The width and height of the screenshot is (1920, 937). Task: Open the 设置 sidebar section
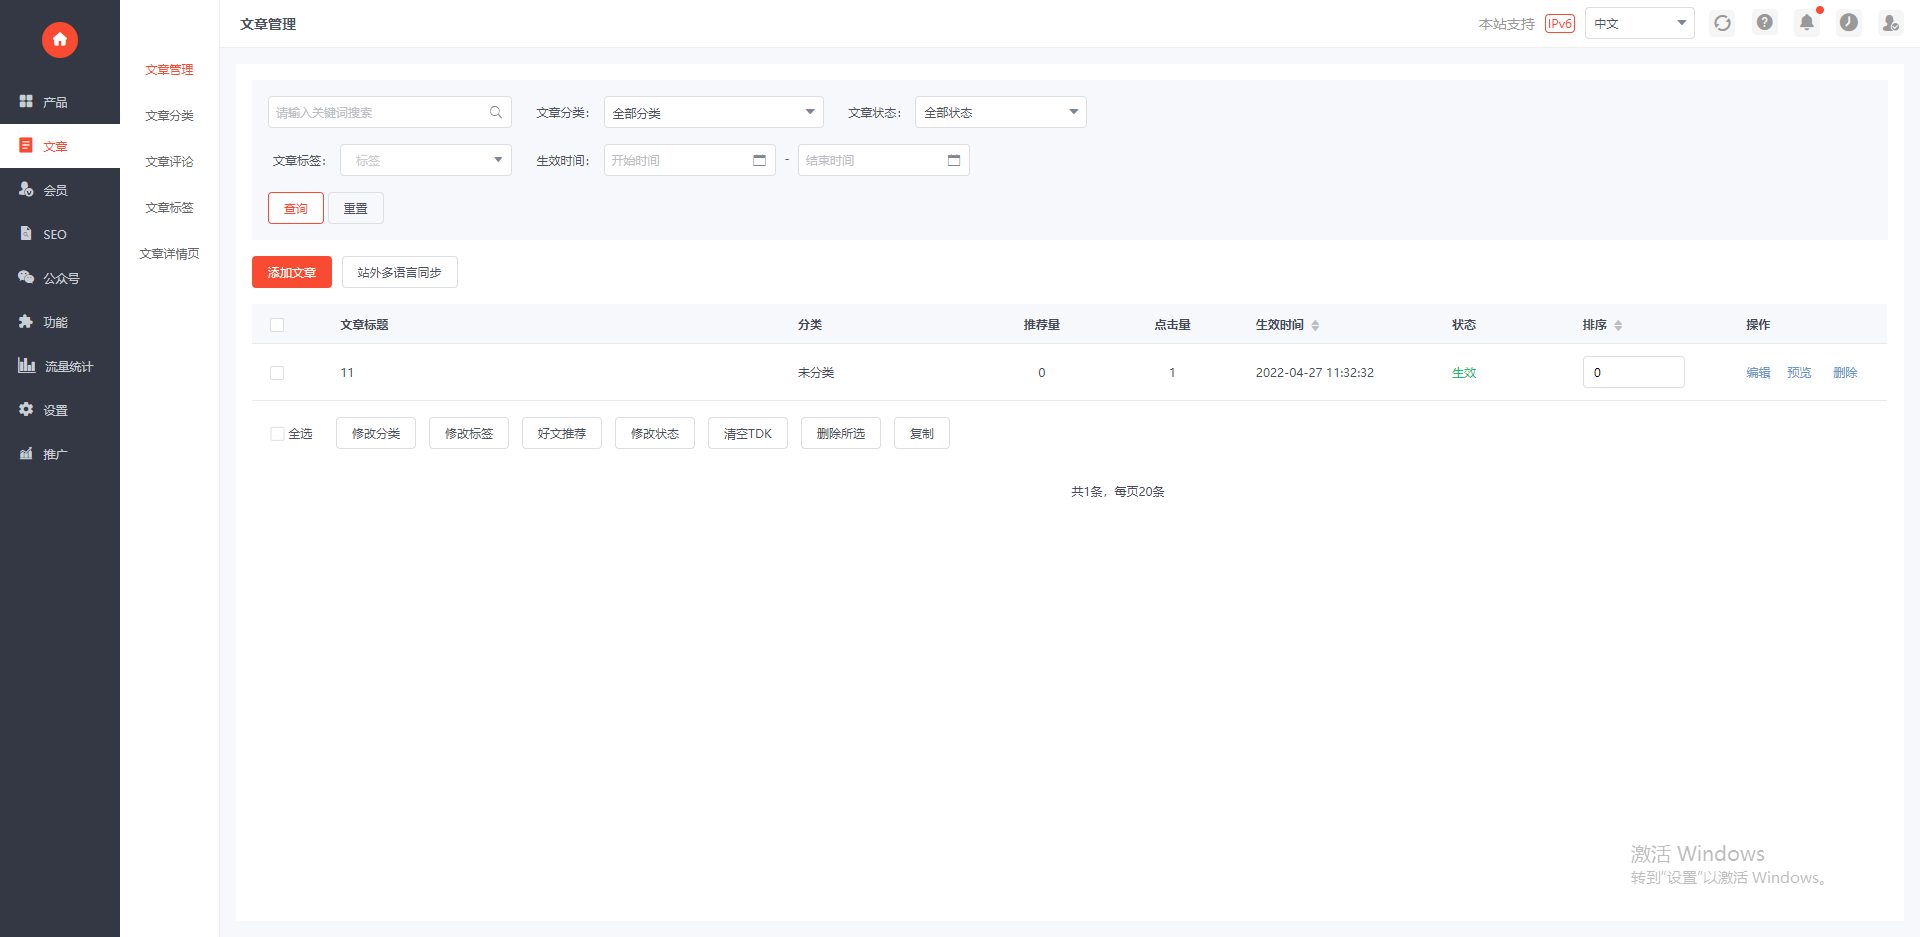(60, 410)
